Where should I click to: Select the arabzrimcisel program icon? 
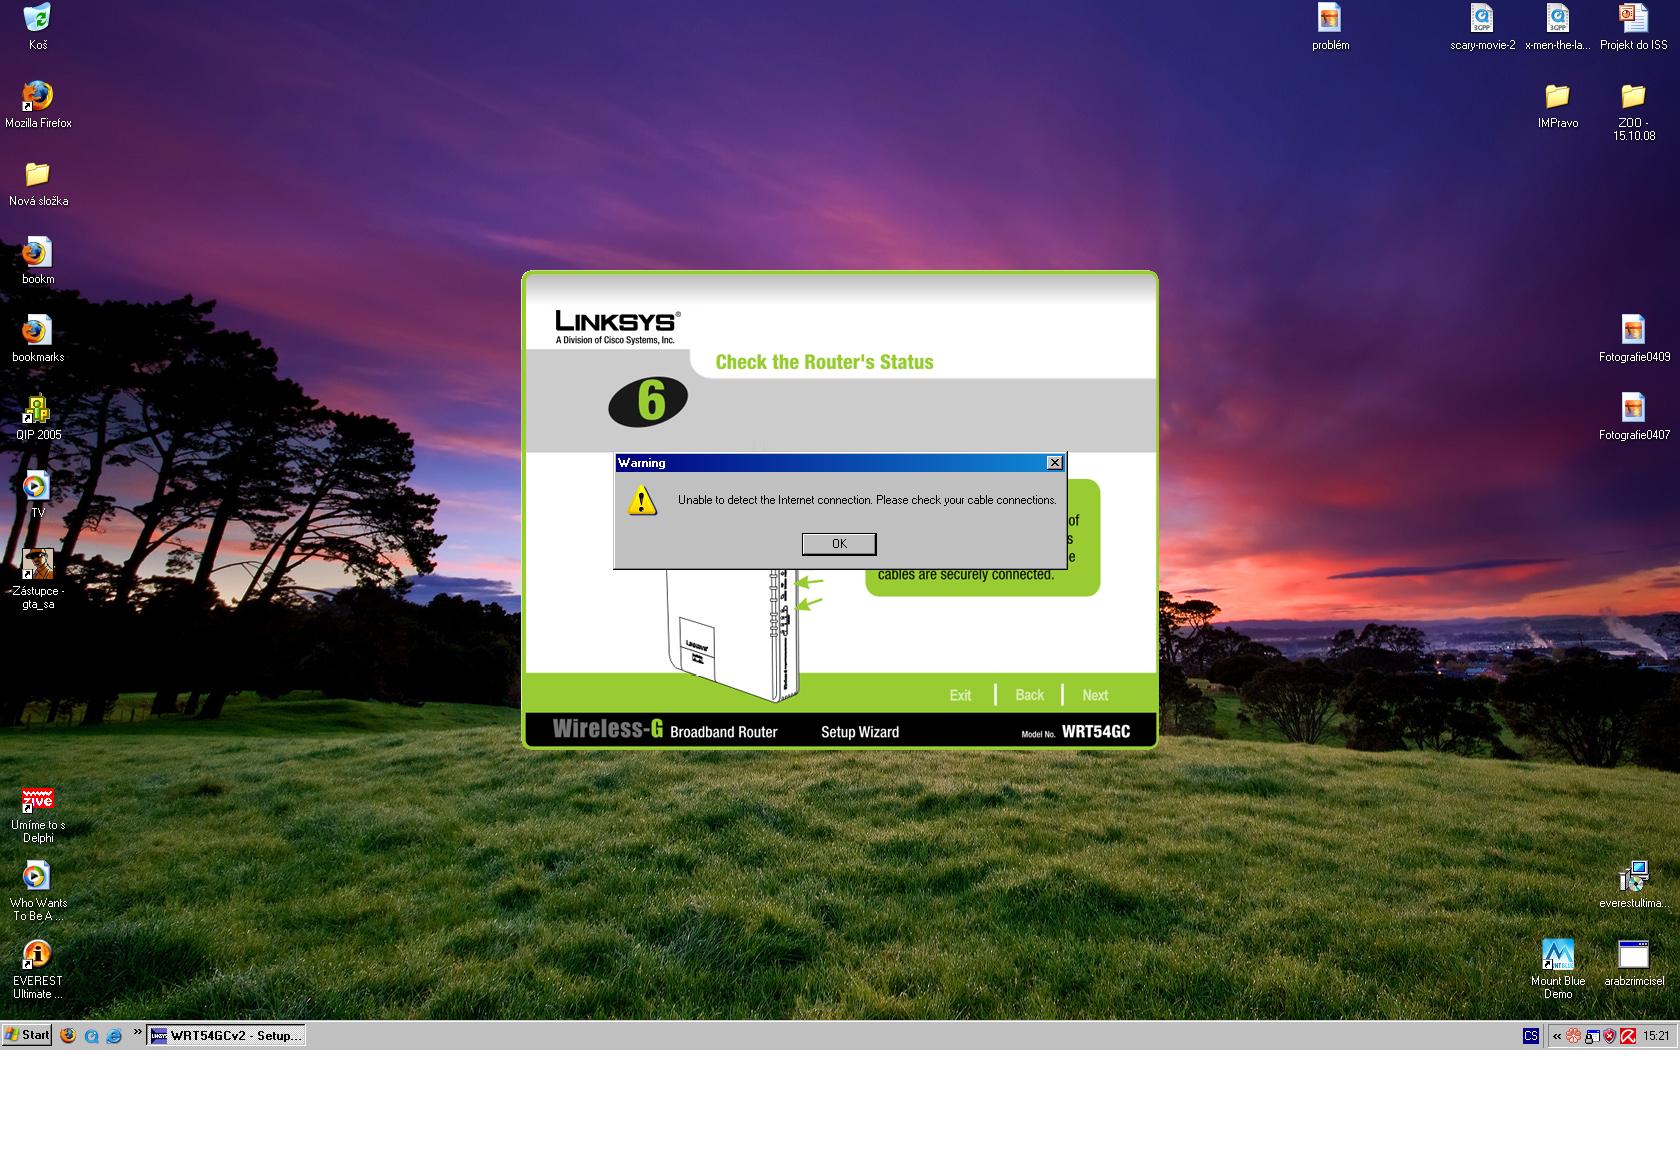click(1634, 963)
